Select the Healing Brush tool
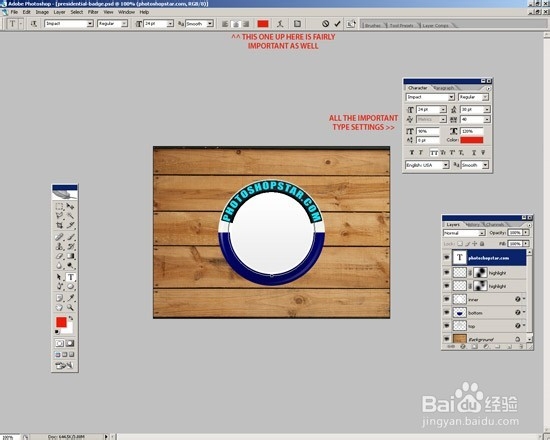 pos(59,237)
